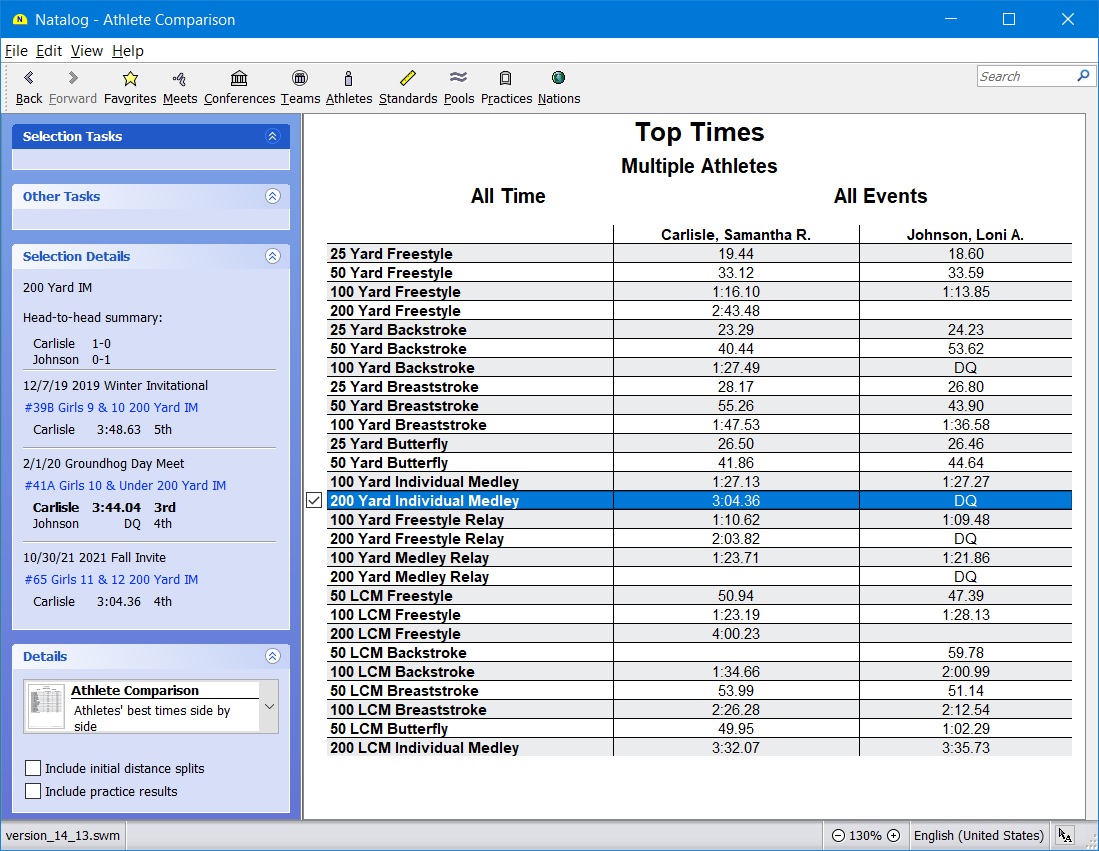Open the Favorites star icon
Screen dimensions: 1099x851
coord(130,79)
